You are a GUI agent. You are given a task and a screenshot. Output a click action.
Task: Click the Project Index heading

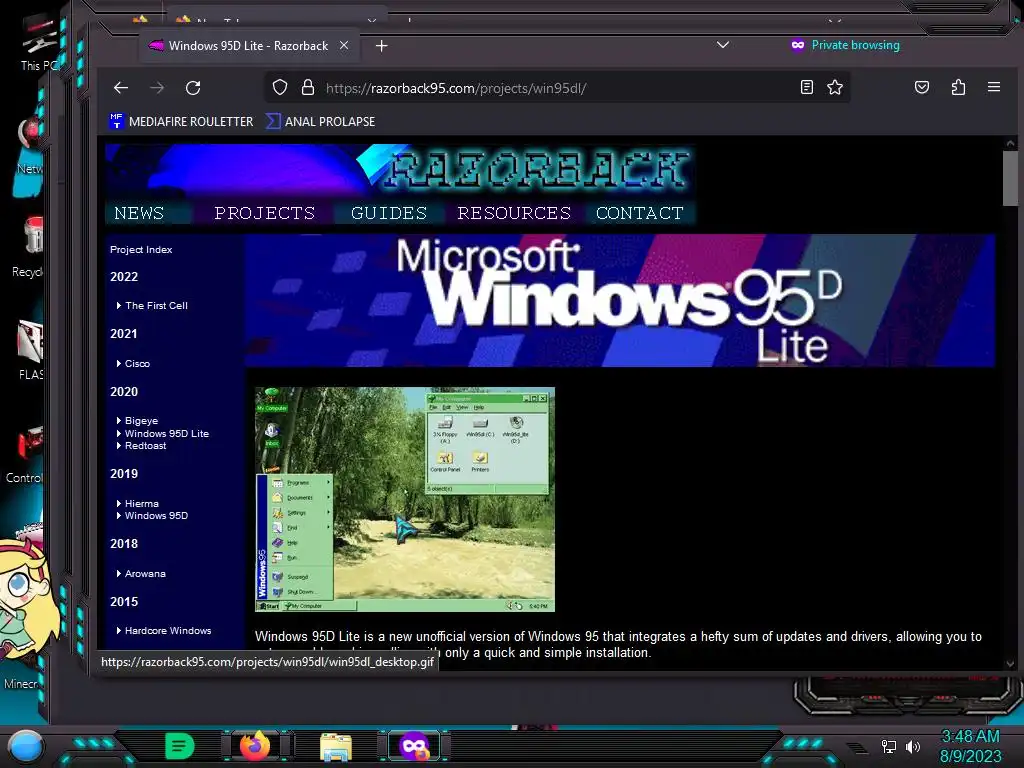pyautogui.click(x=141, y=249)
